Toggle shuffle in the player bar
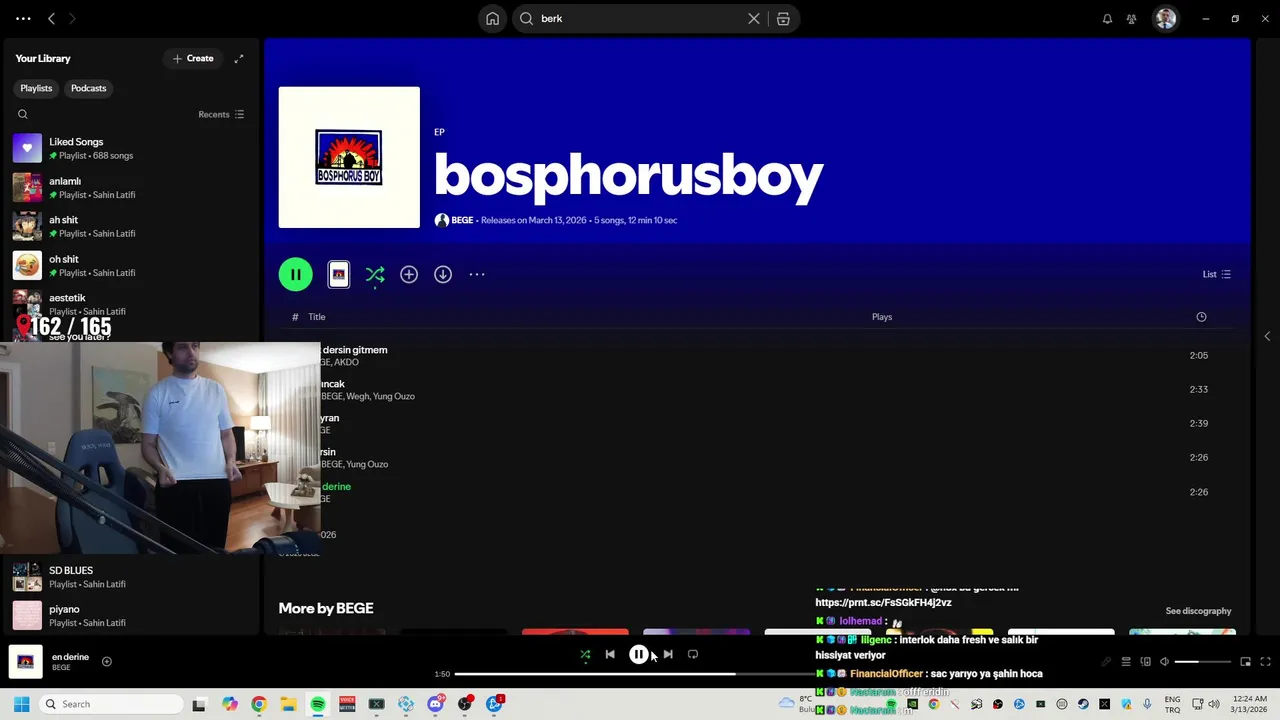The height and width of the screenshot is (720, 1280). point(585,655)
